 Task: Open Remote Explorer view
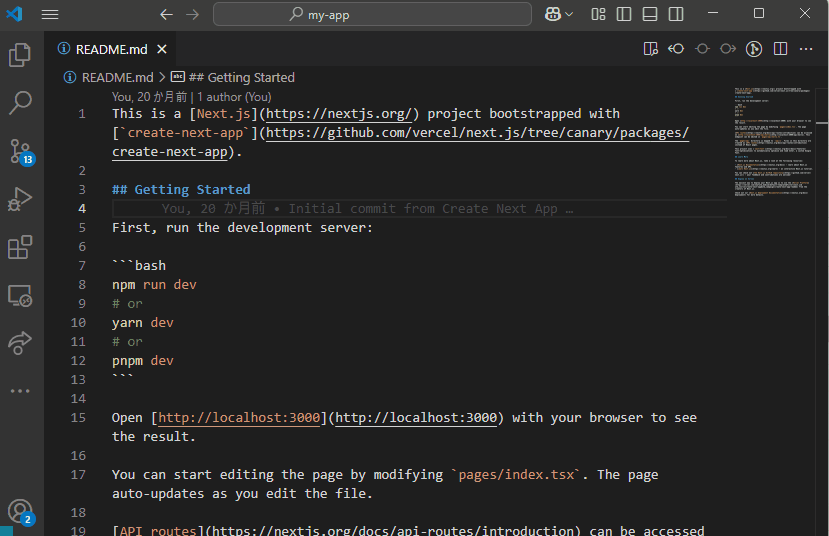point(20,295)
